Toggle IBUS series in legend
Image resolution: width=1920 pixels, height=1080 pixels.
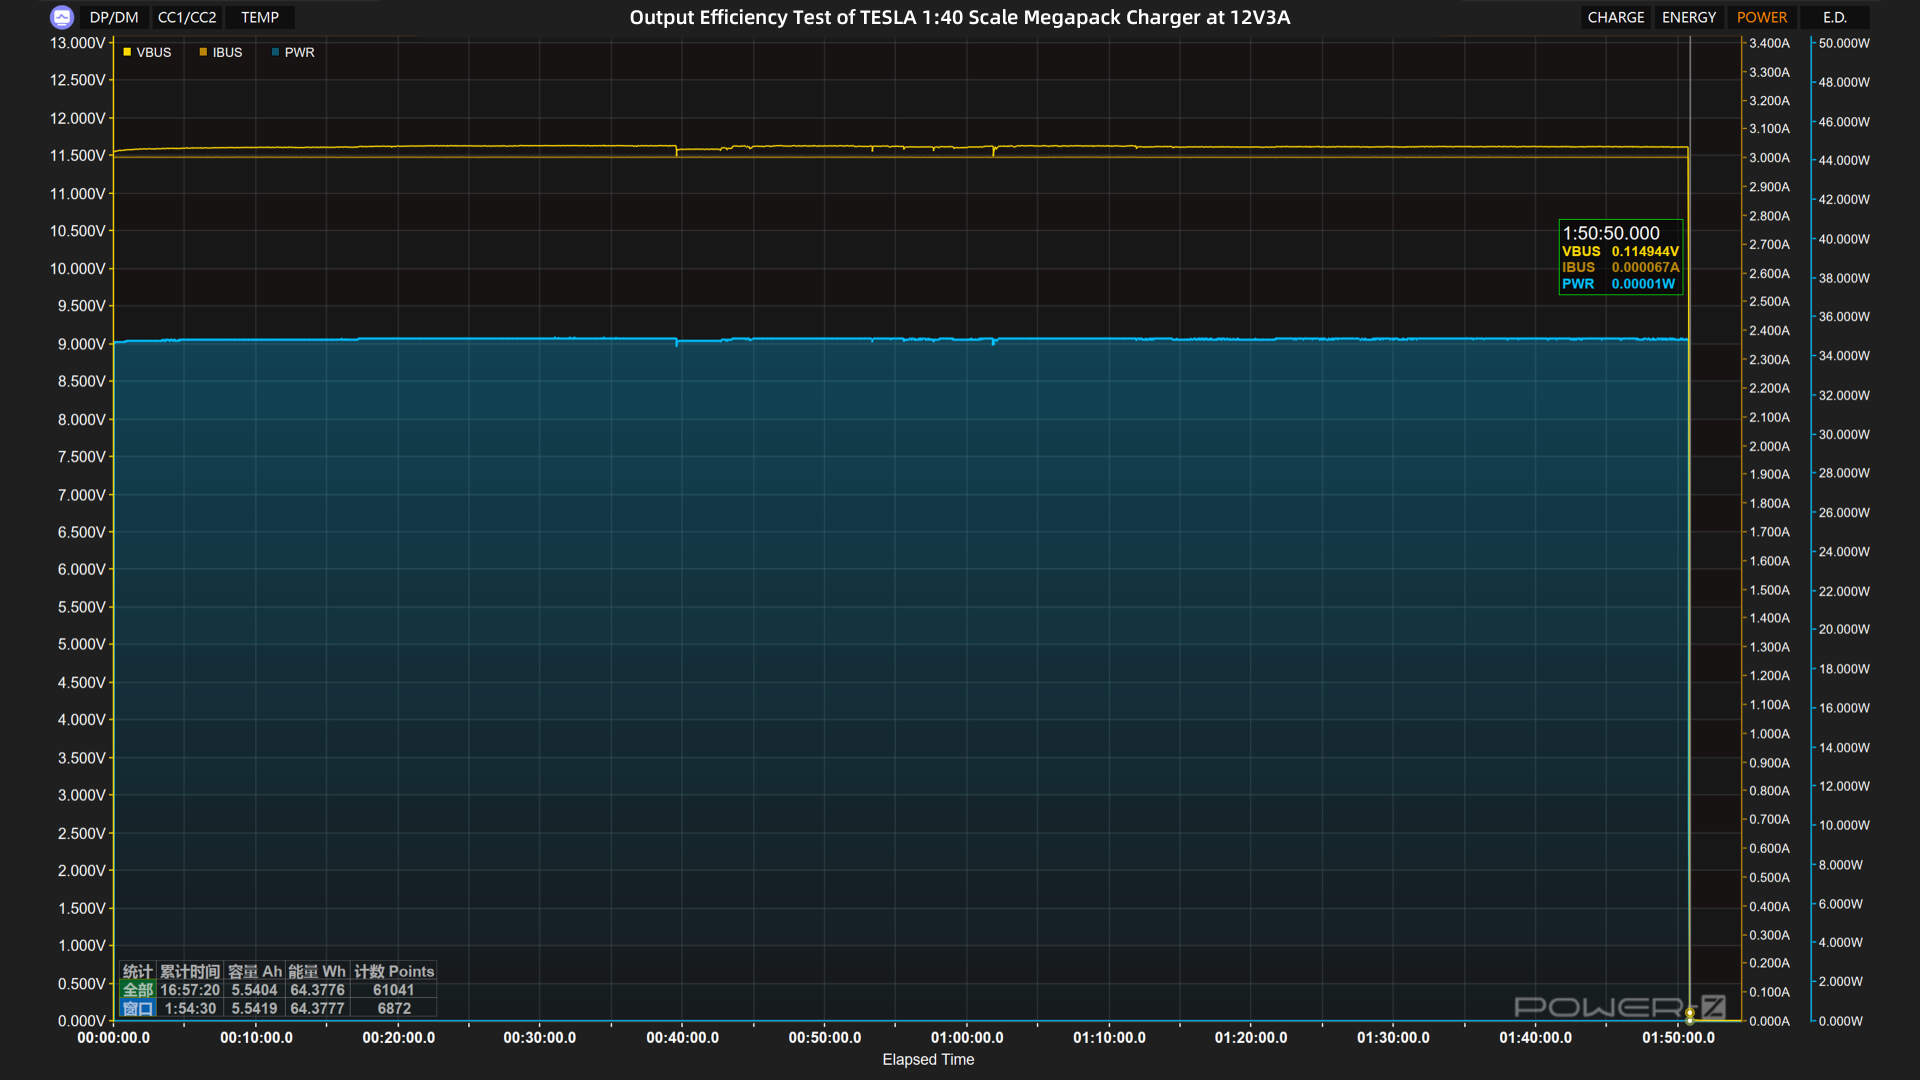coord(221,52)
